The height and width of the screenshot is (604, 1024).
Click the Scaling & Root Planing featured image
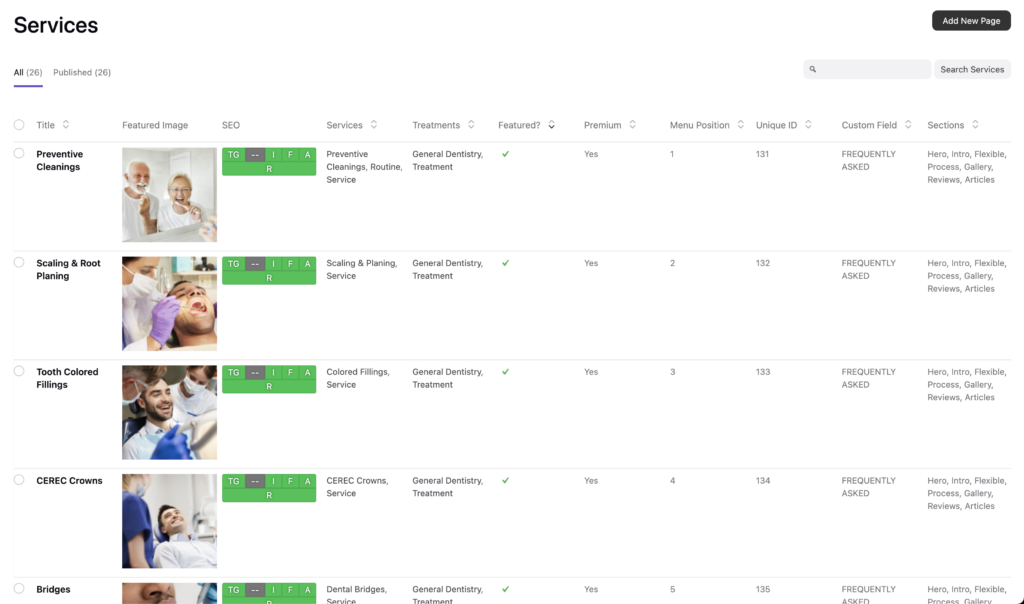[169, 304]
